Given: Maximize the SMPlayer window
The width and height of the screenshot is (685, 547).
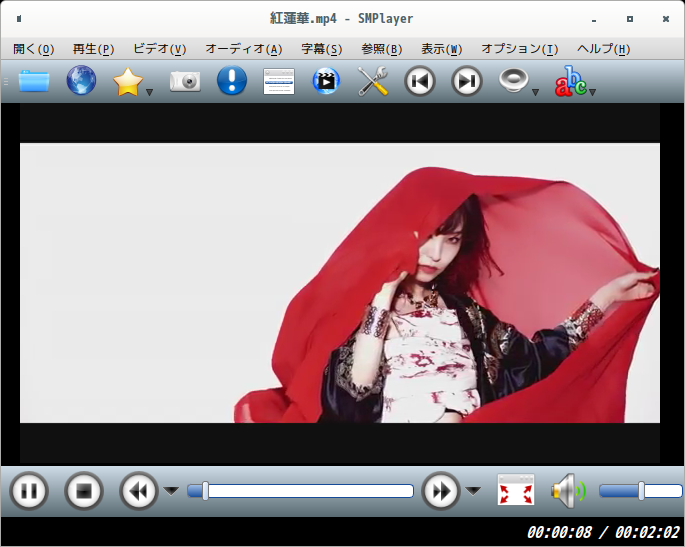Looking at the screenshot, I should tap(630, 19).
